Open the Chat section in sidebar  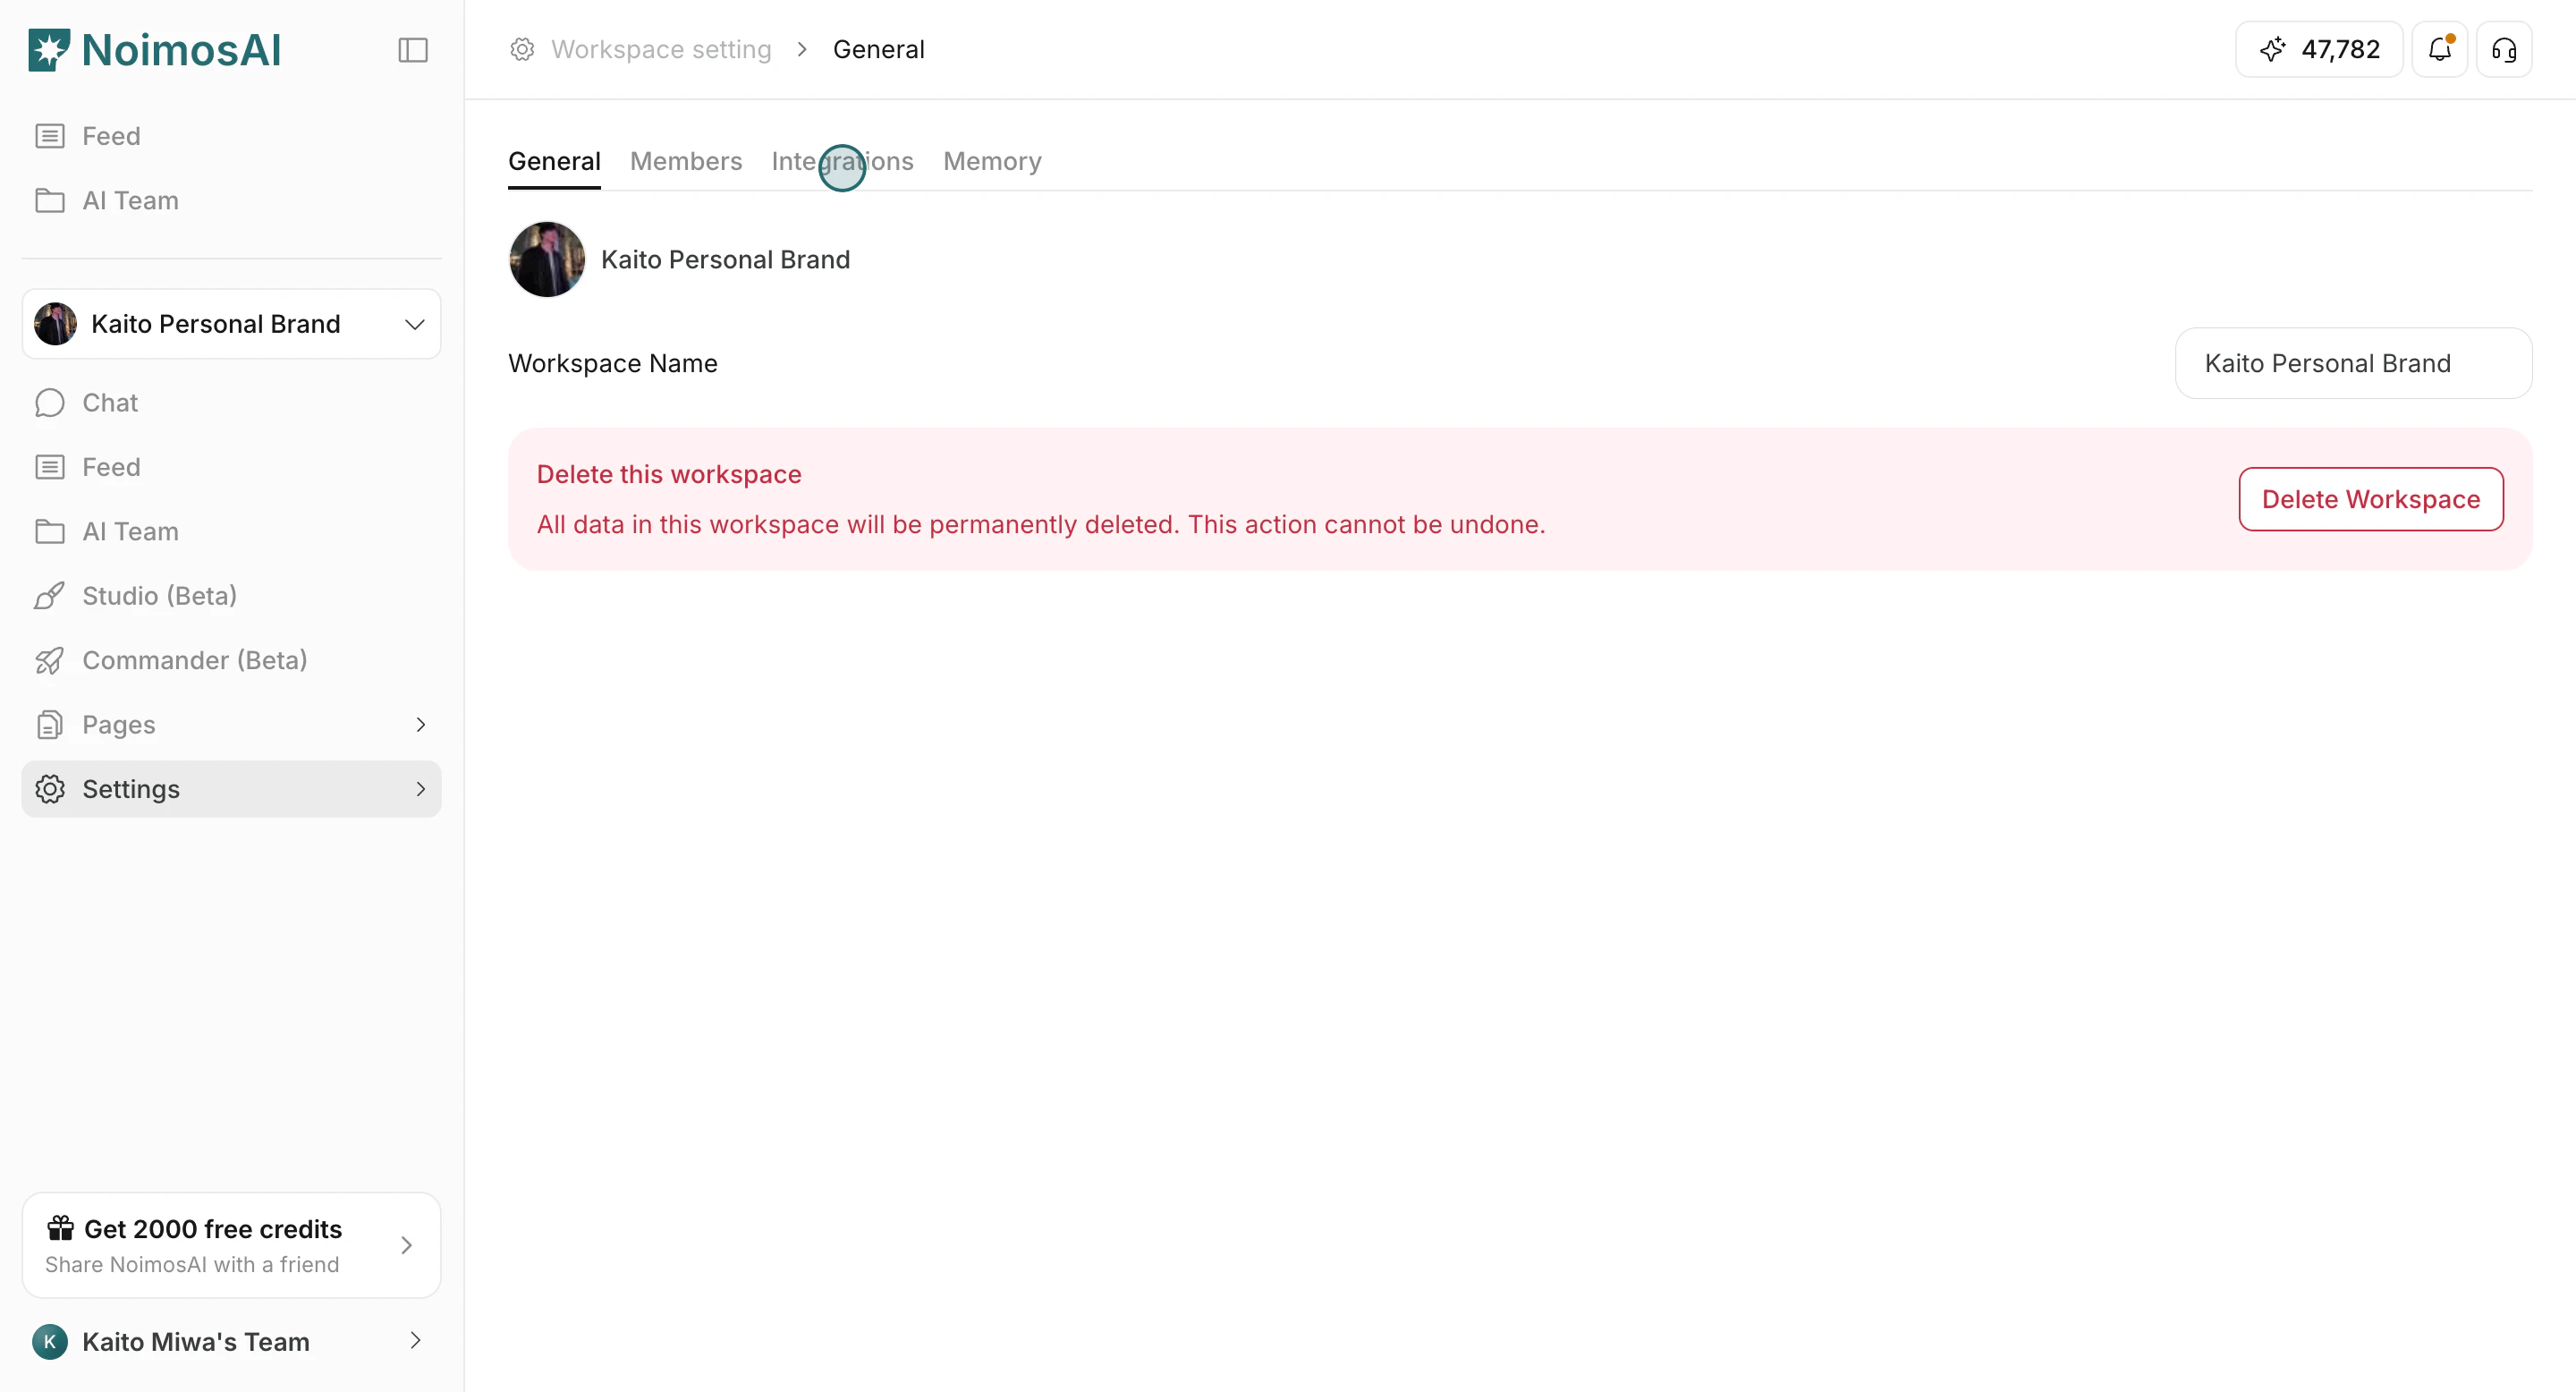pos(110,402)
